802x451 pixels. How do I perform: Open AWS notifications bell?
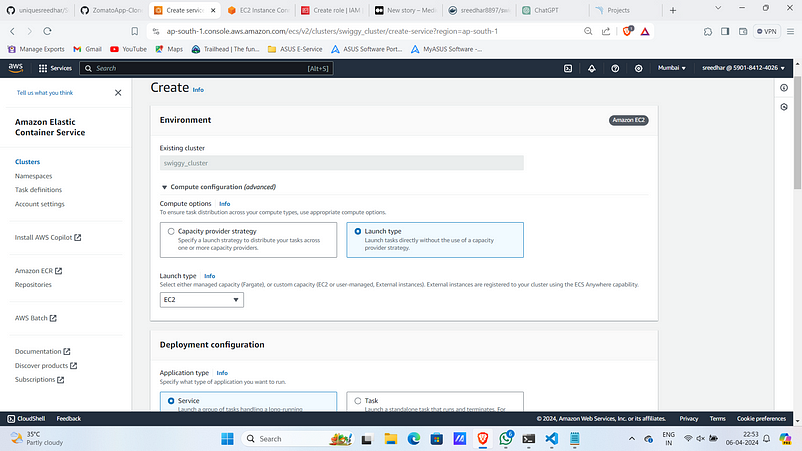point(591,68)
